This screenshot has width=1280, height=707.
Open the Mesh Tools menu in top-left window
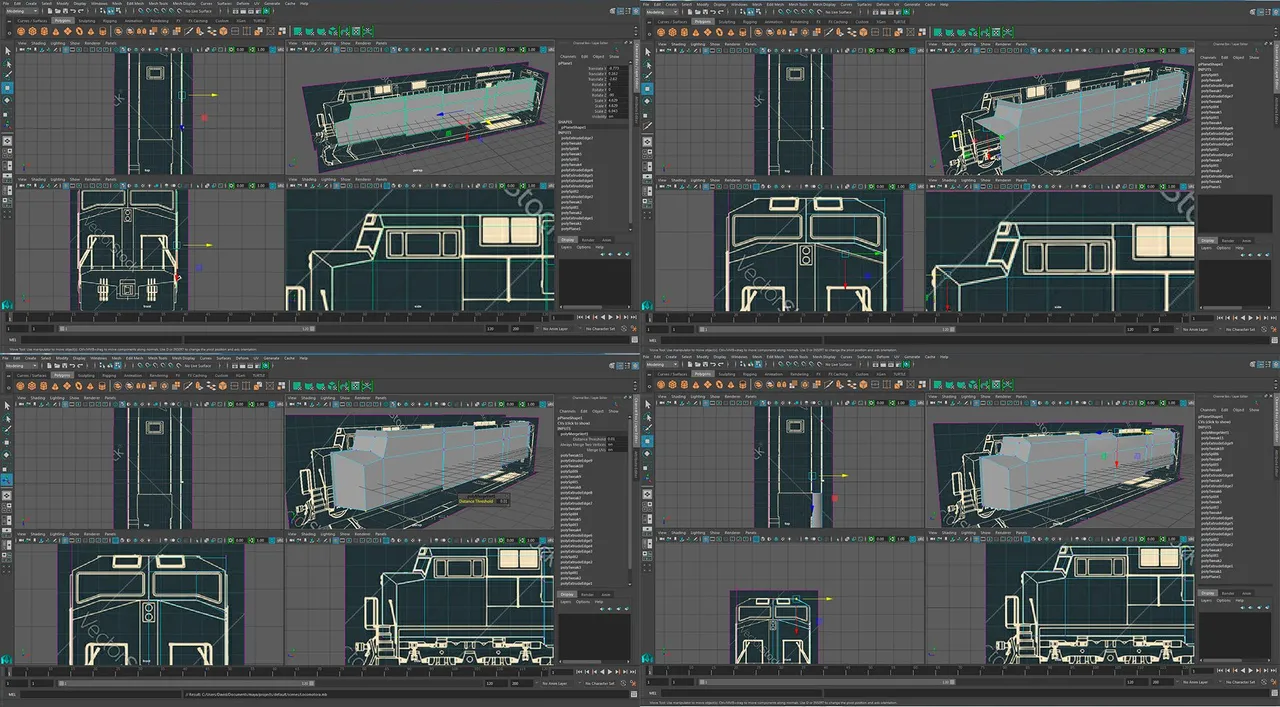point(158,4)
